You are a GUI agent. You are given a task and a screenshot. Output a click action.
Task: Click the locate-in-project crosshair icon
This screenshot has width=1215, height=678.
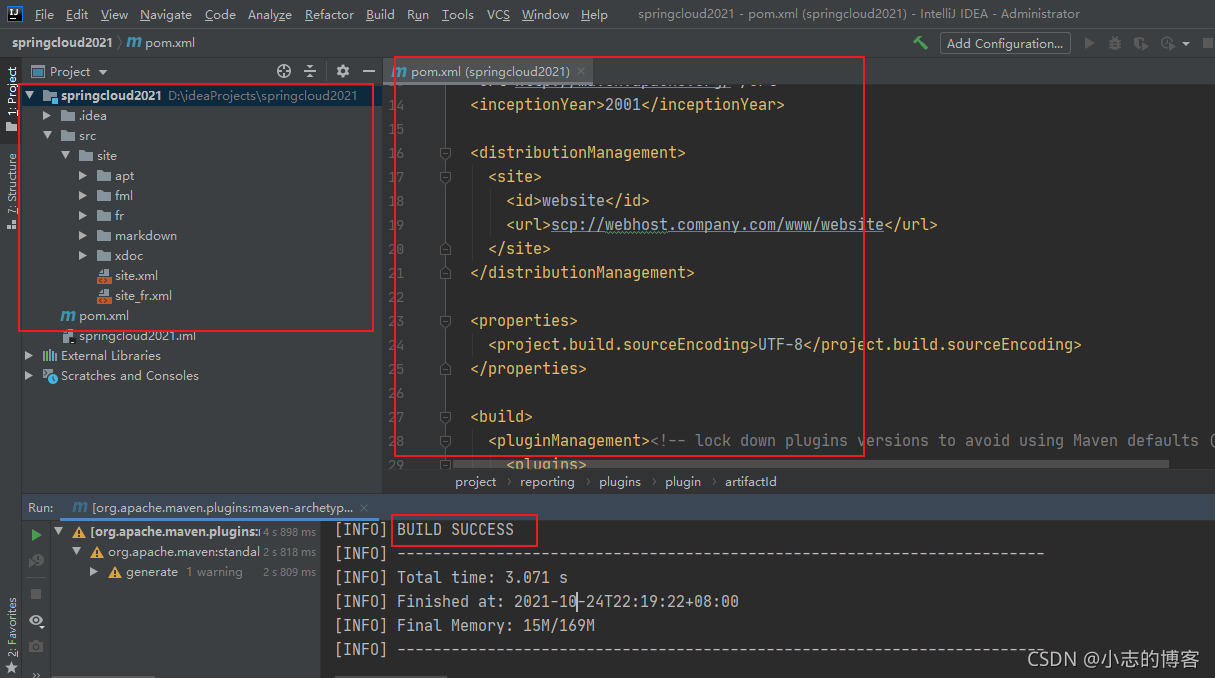[x=284, y=71]
